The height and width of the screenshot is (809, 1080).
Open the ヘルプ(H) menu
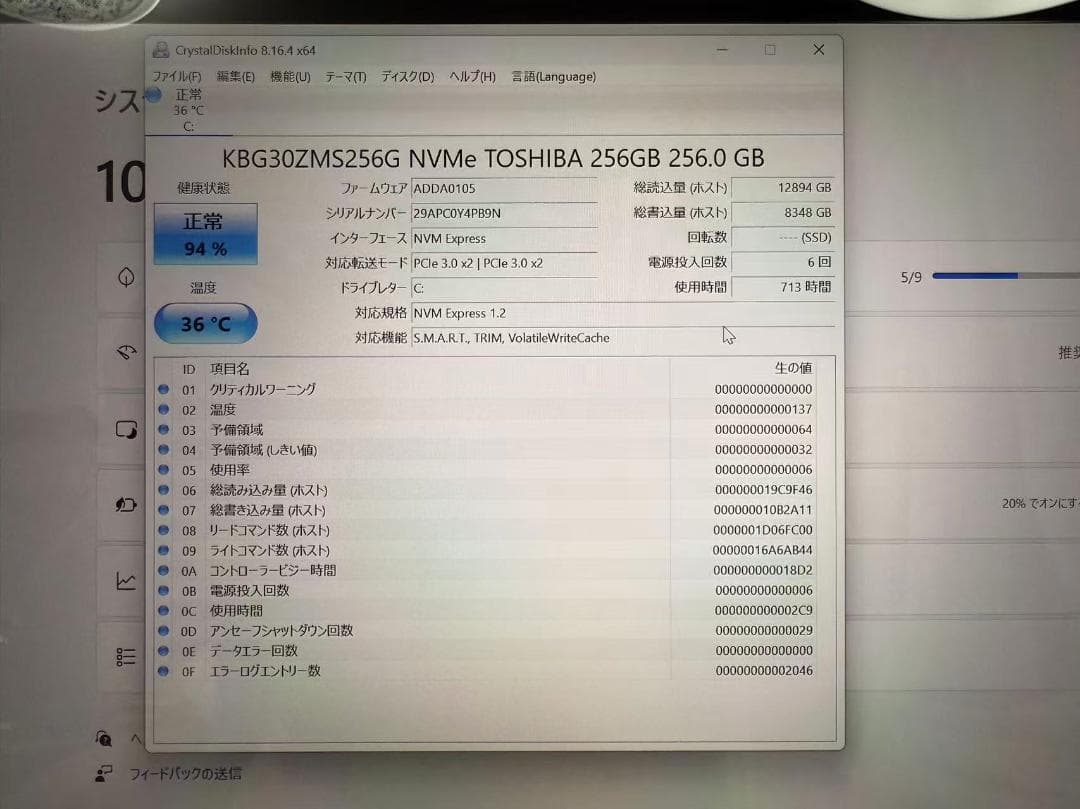click(x=470, y=76)
